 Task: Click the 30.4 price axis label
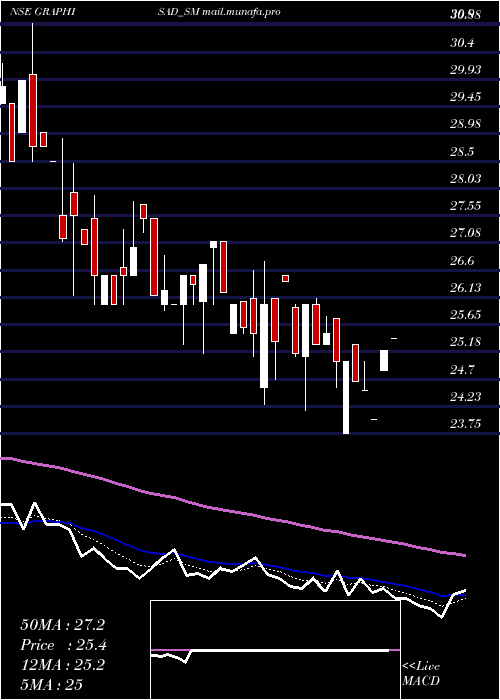click(462, 43)
